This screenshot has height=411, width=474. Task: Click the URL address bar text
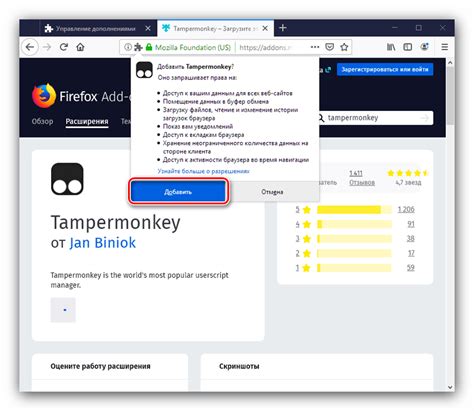(266, 47)
